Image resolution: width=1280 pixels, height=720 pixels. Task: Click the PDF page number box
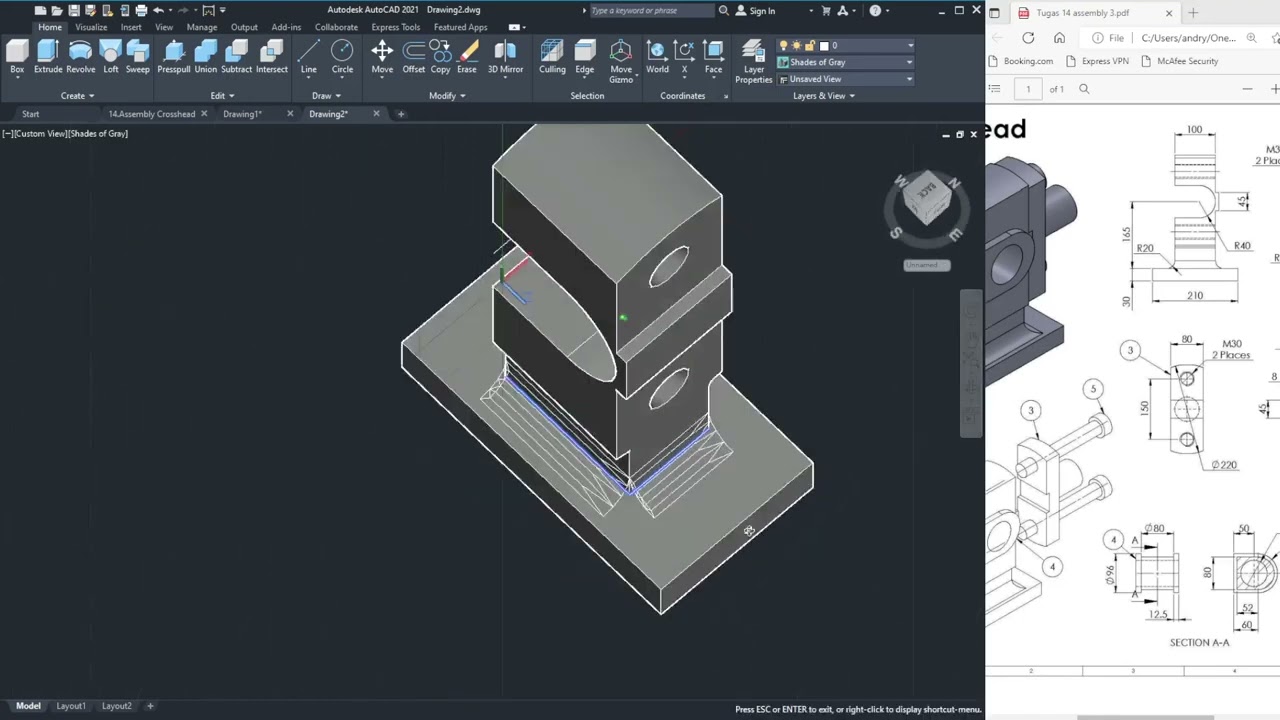[x=1027, y=89]
